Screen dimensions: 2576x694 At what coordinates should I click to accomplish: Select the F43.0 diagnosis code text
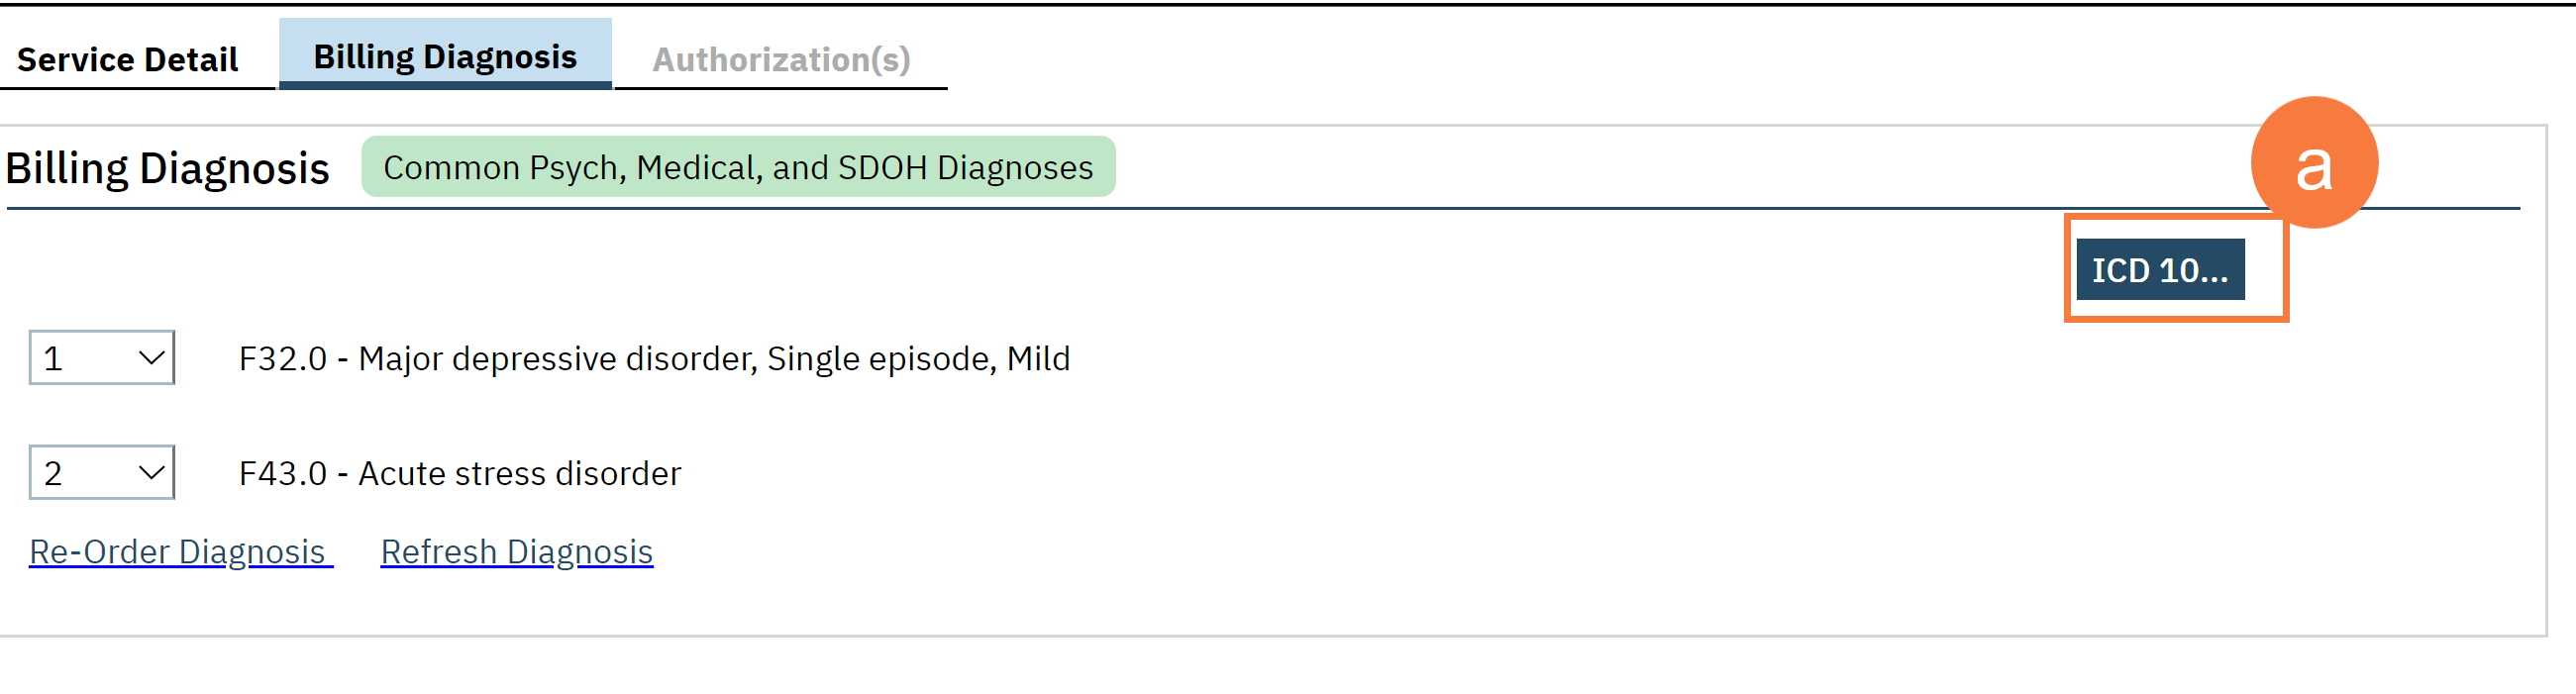[283, 474]
